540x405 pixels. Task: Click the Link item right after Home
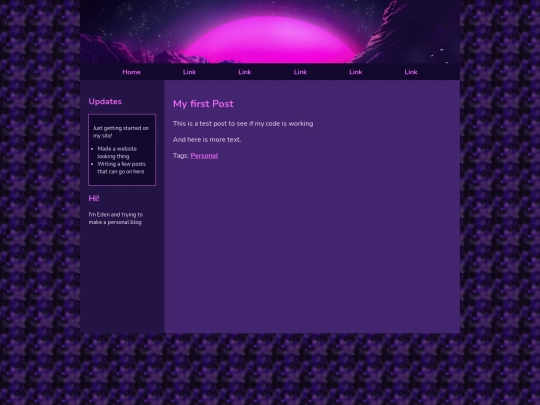click(189, 72)
